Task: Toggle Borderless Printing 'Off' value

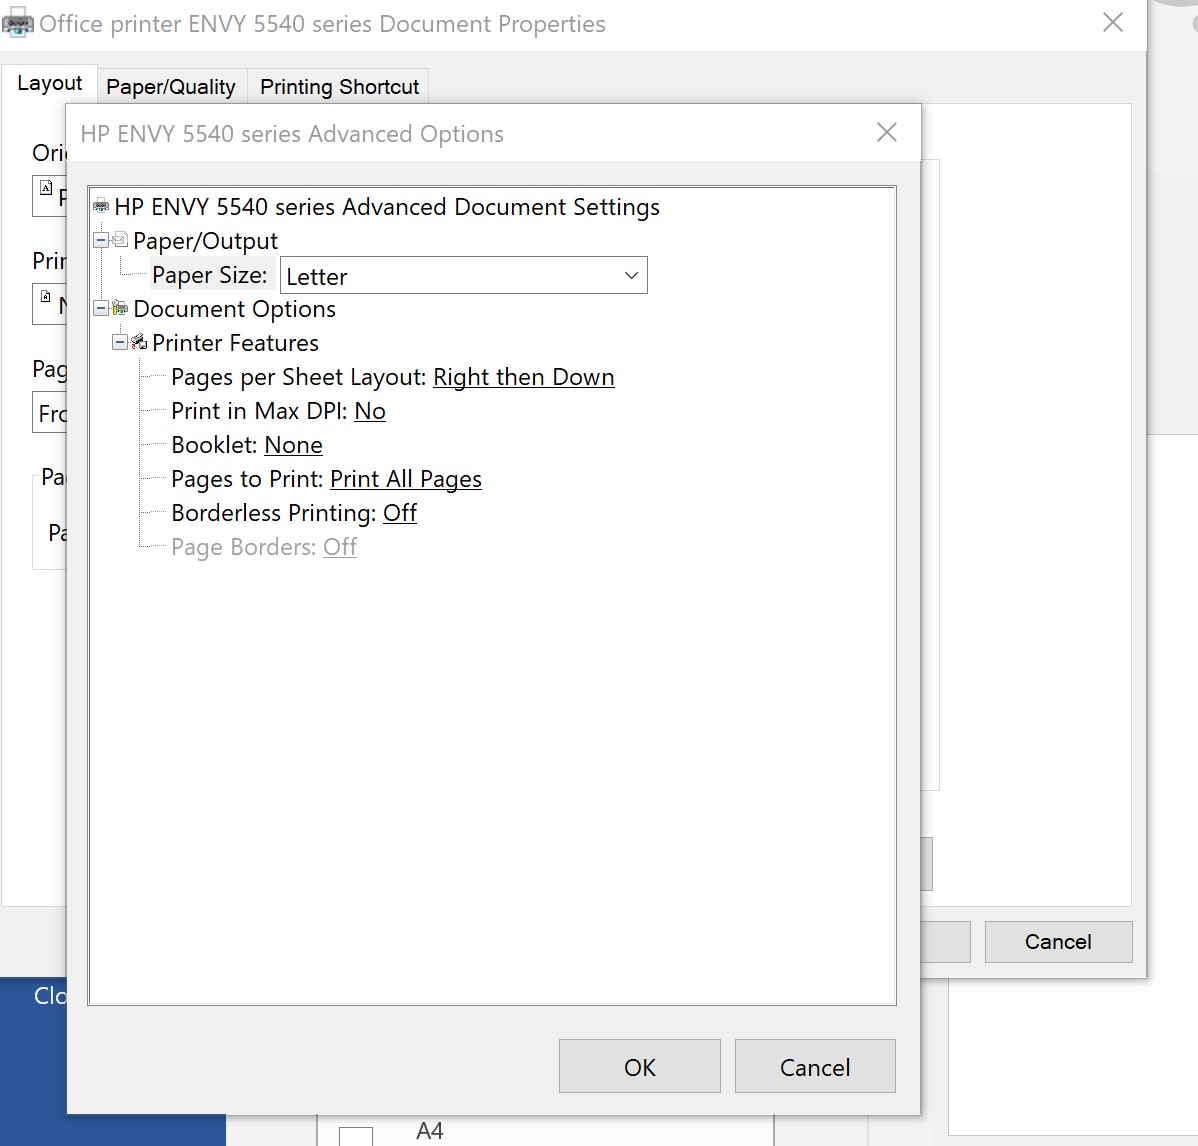Action: coord(399,513)
